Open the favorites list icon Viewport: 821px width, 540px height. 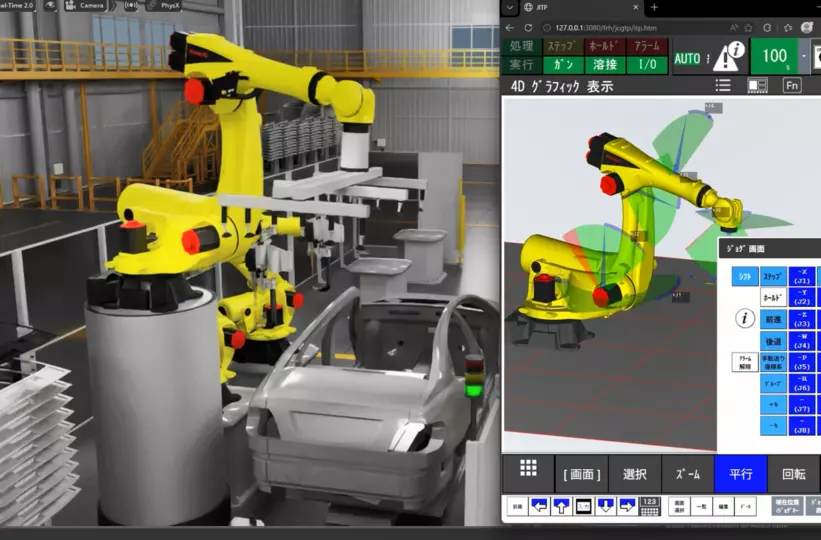[x=788, y=28]
